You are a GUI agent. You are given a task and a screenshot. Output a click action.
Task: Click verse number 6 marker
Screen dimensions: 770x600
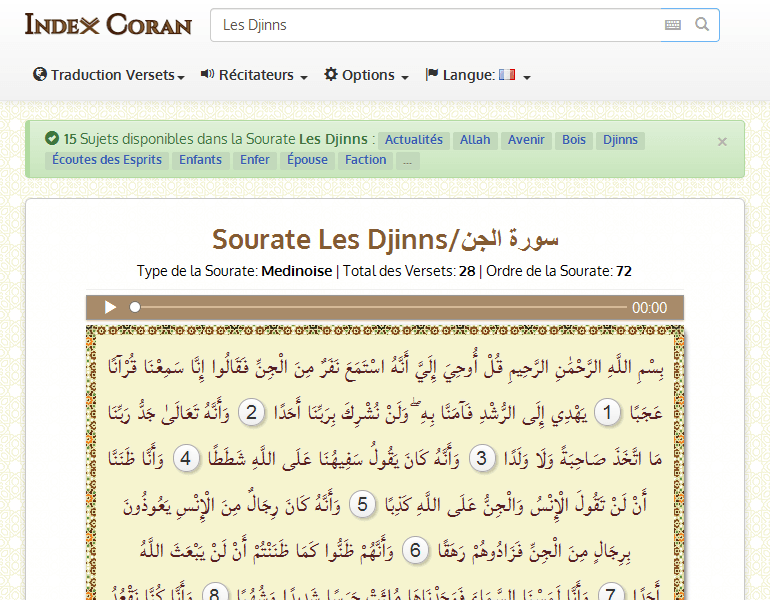tap(417, 551)
